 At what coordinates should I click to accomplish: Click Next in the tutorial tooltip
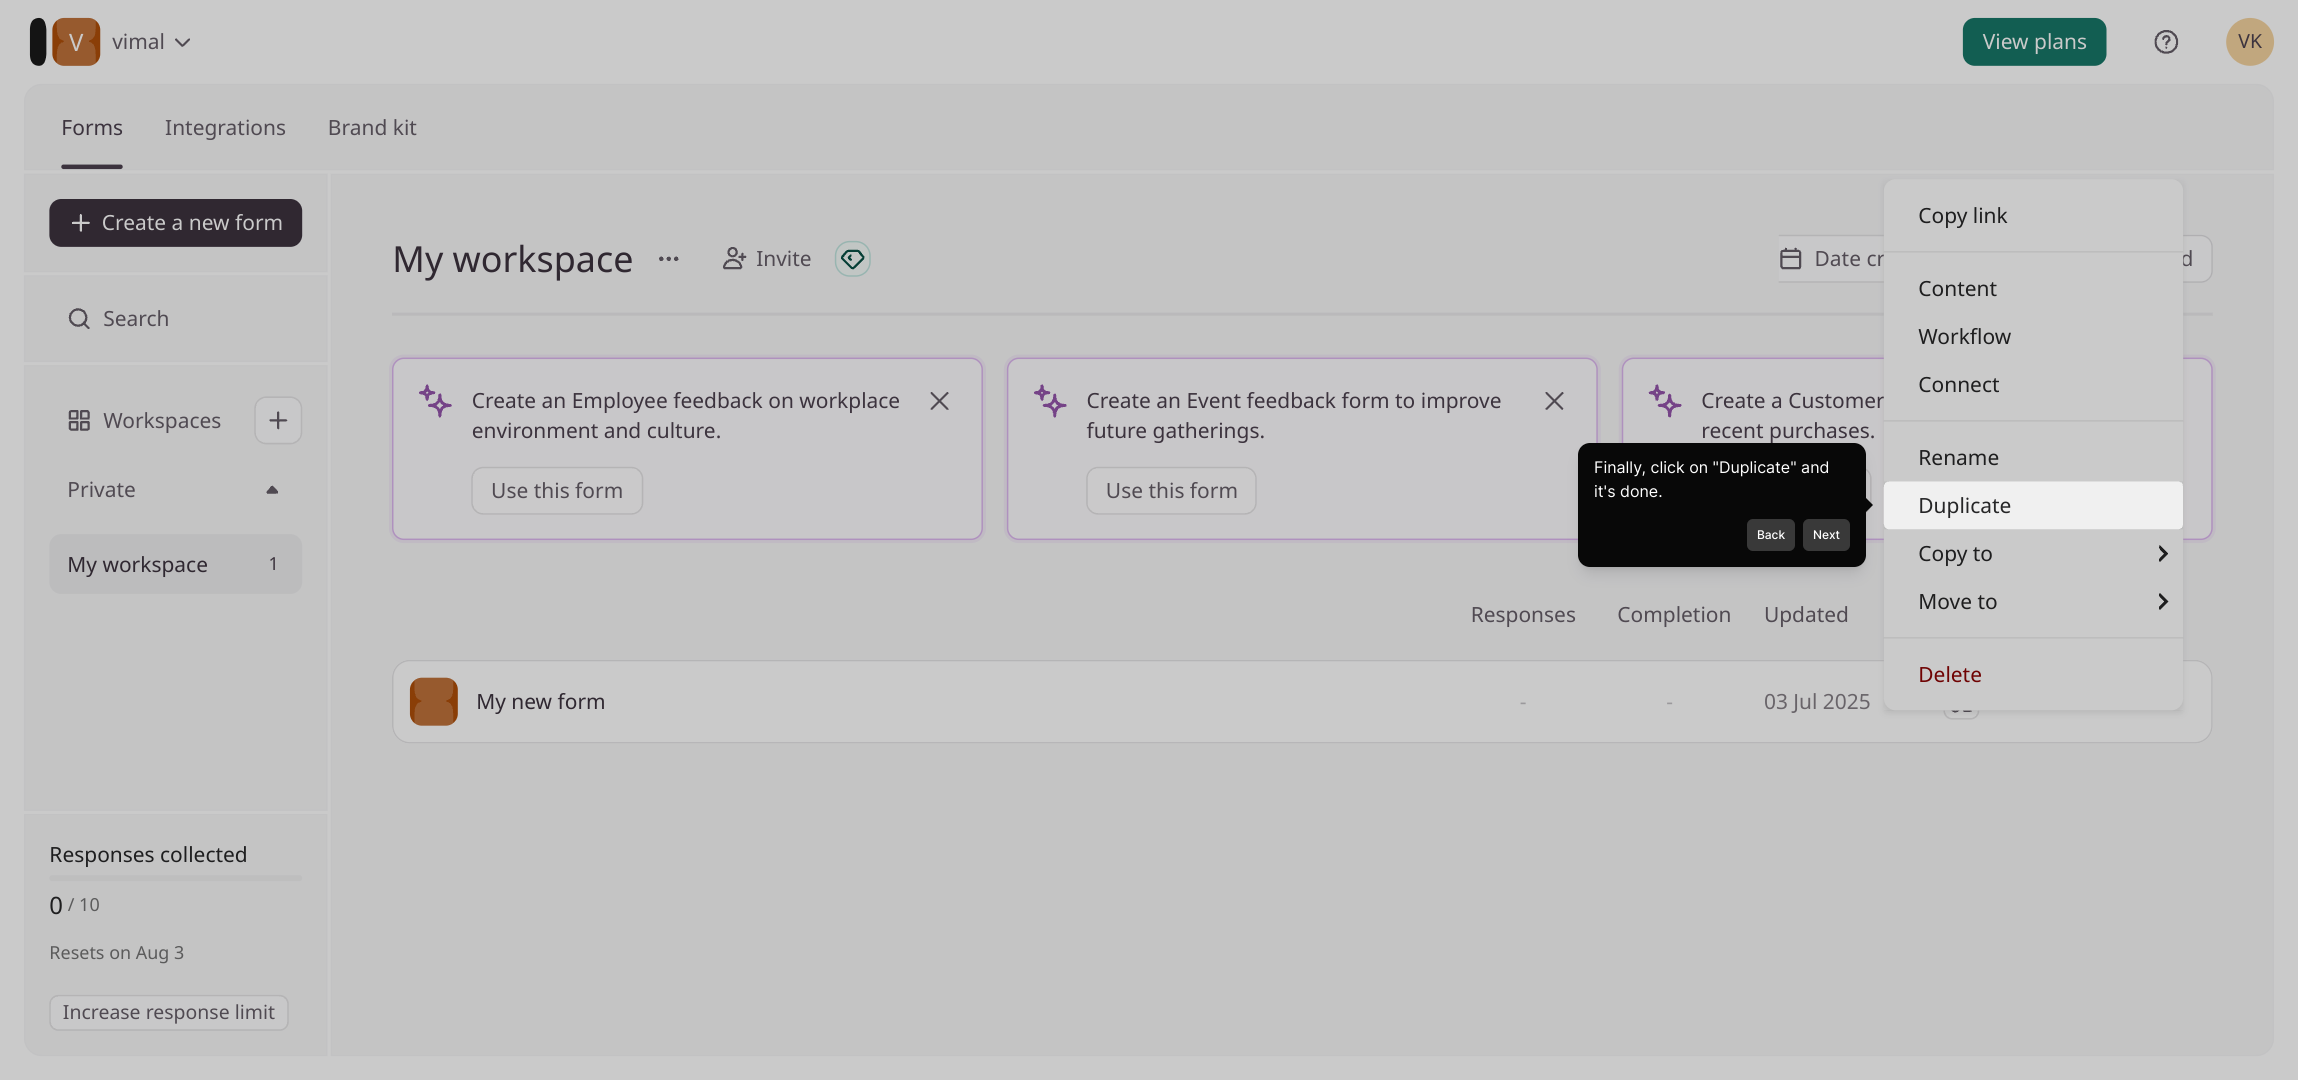coord(1826,535)
